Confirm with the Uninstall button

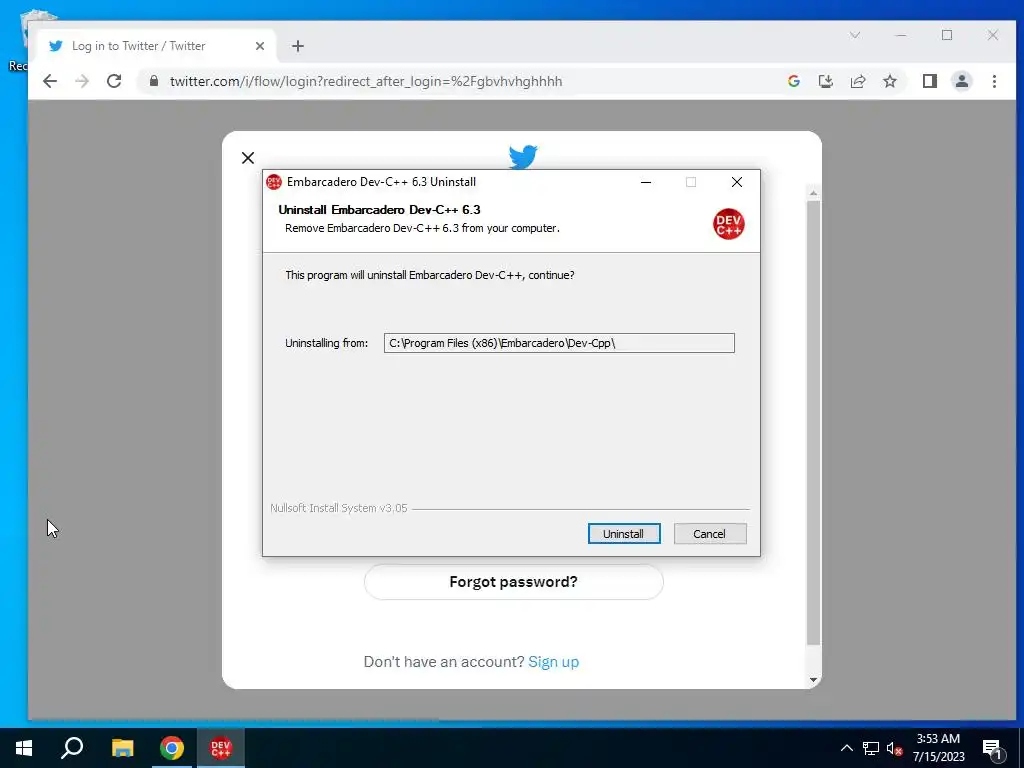[624, 534]
